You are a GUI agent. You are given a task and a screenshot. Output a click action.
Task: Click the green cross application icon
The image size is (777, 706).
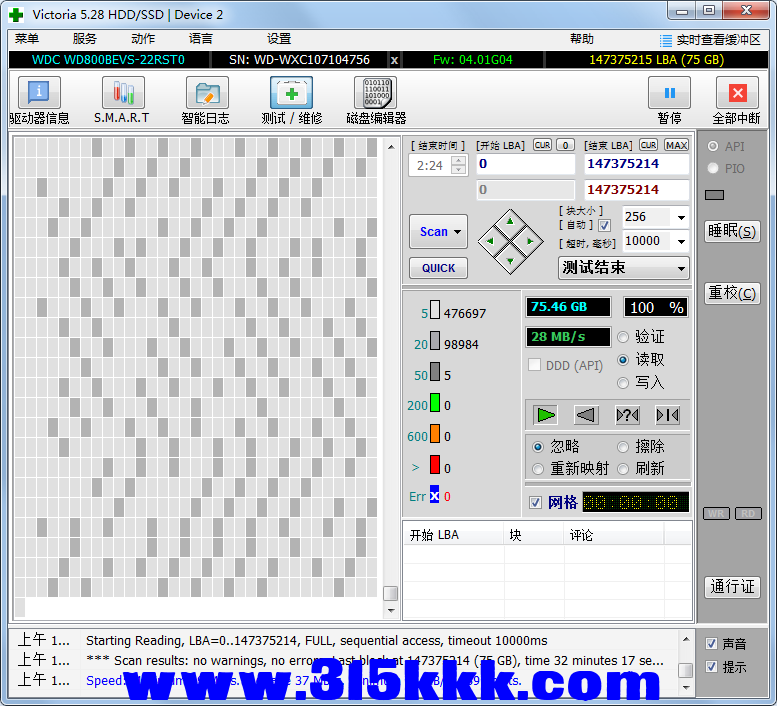16,14
